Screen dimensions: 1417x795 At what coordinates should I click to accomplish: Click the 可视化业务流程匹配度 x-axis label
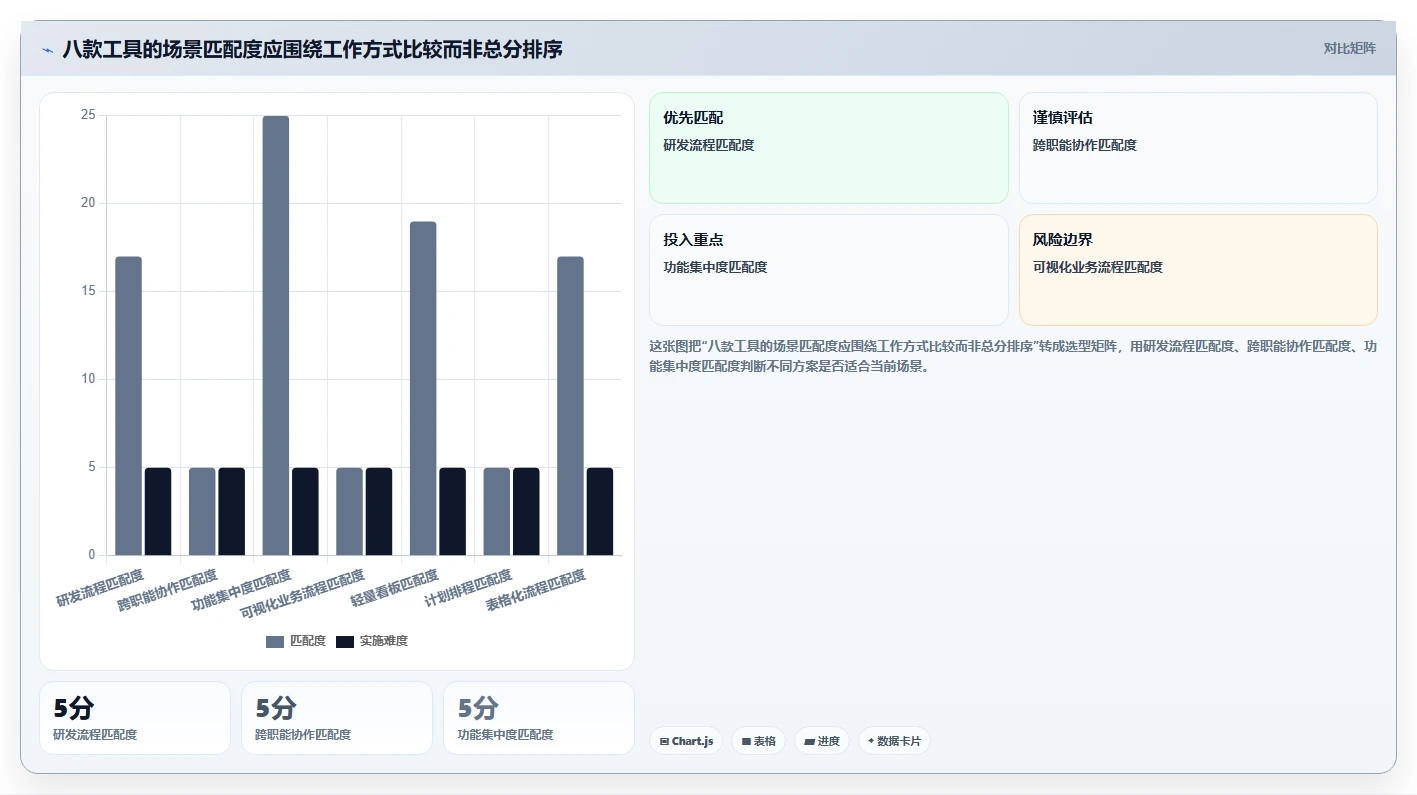click(303, 593)
